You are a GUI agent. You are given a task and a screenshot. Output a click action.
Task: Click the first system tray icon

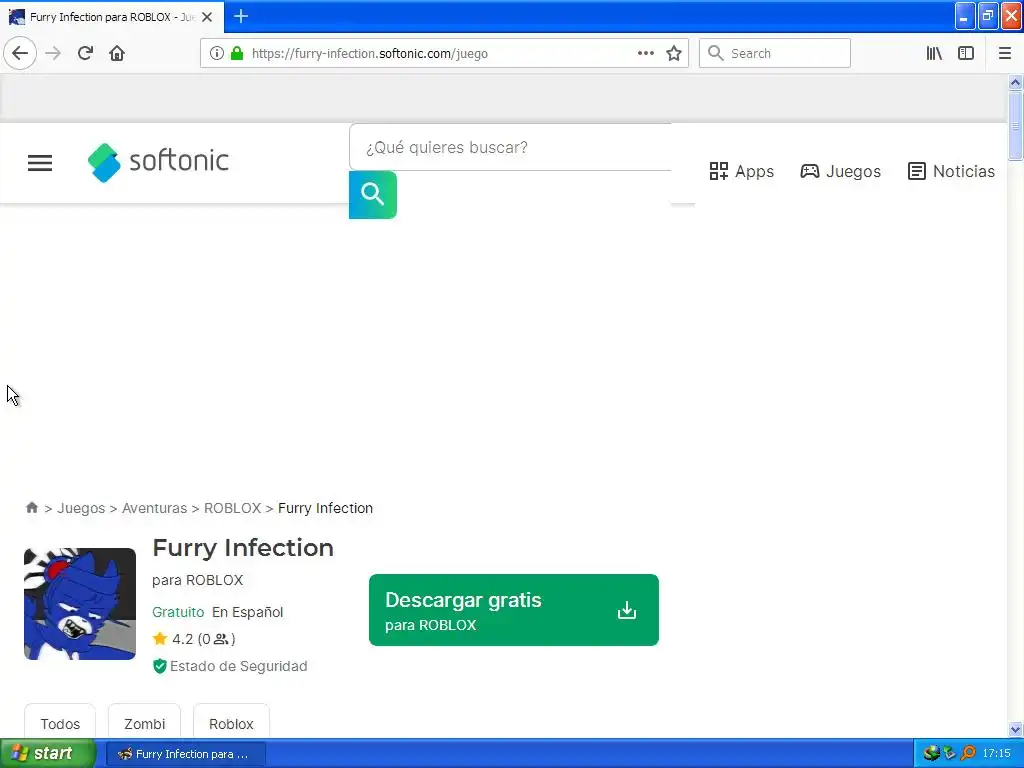click(931, 754)
